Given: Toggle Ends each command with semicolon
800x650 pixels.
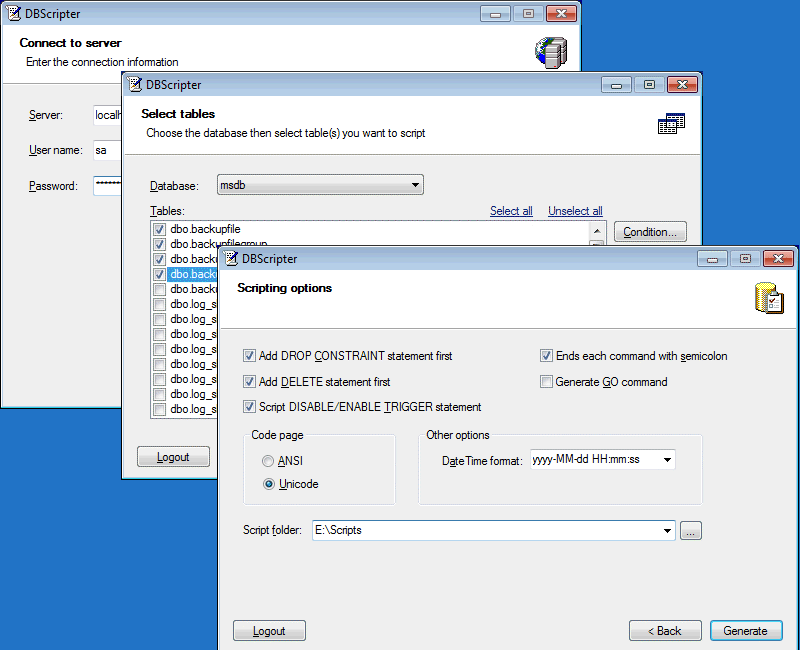Looking at the screenshot, I should pyautogui.click(x=546, y=356).
